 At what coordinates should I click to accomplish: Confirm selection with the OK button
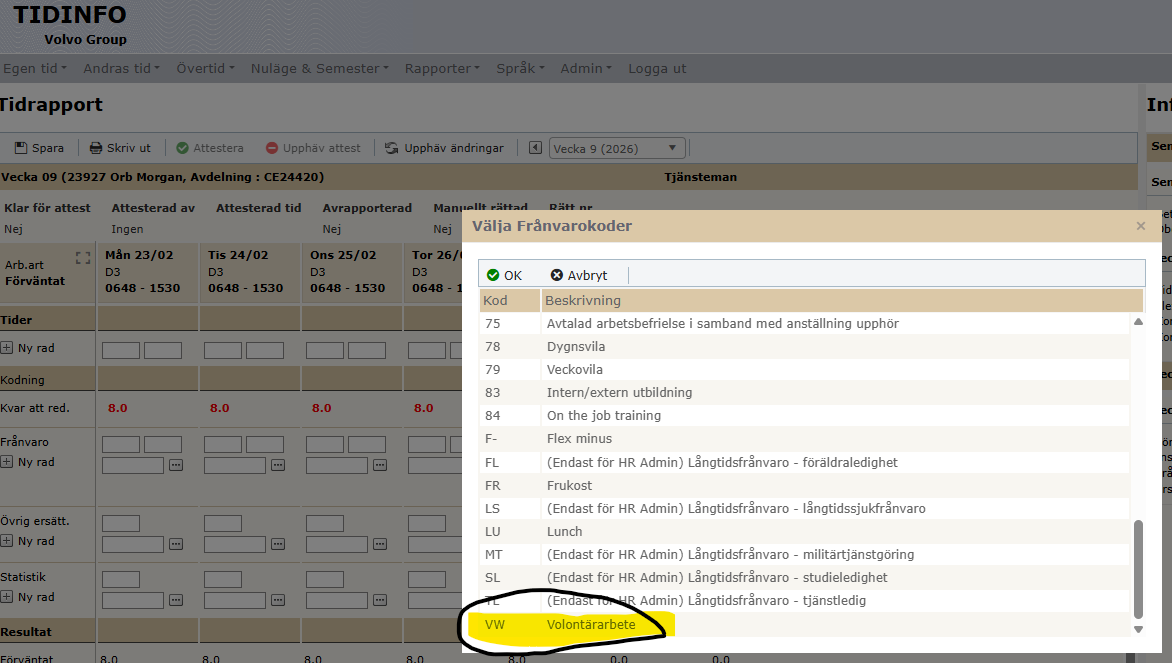coord(504,275)
